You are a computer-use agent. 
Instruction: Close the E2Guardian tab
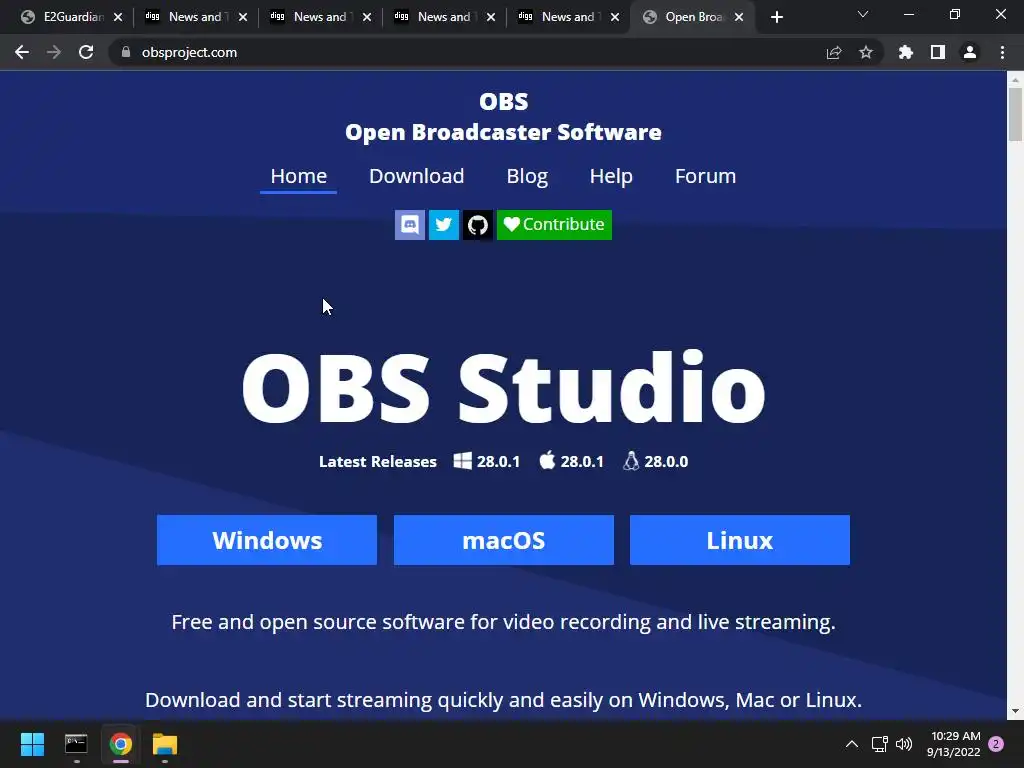point(118,17)
